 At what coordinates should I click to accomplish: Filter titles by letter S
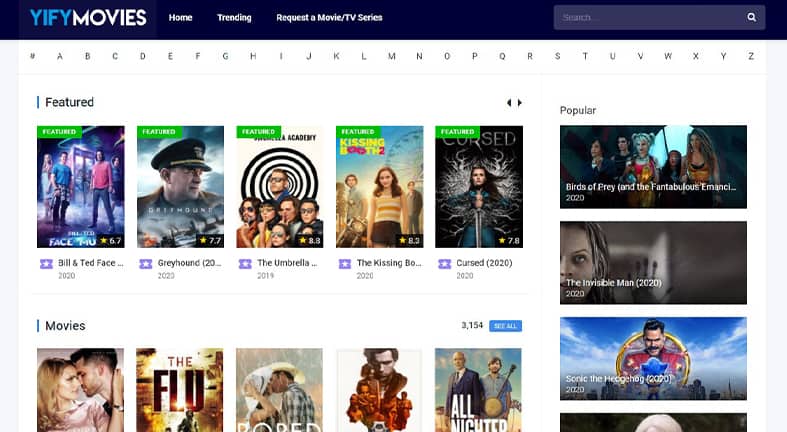pos(557,56)
